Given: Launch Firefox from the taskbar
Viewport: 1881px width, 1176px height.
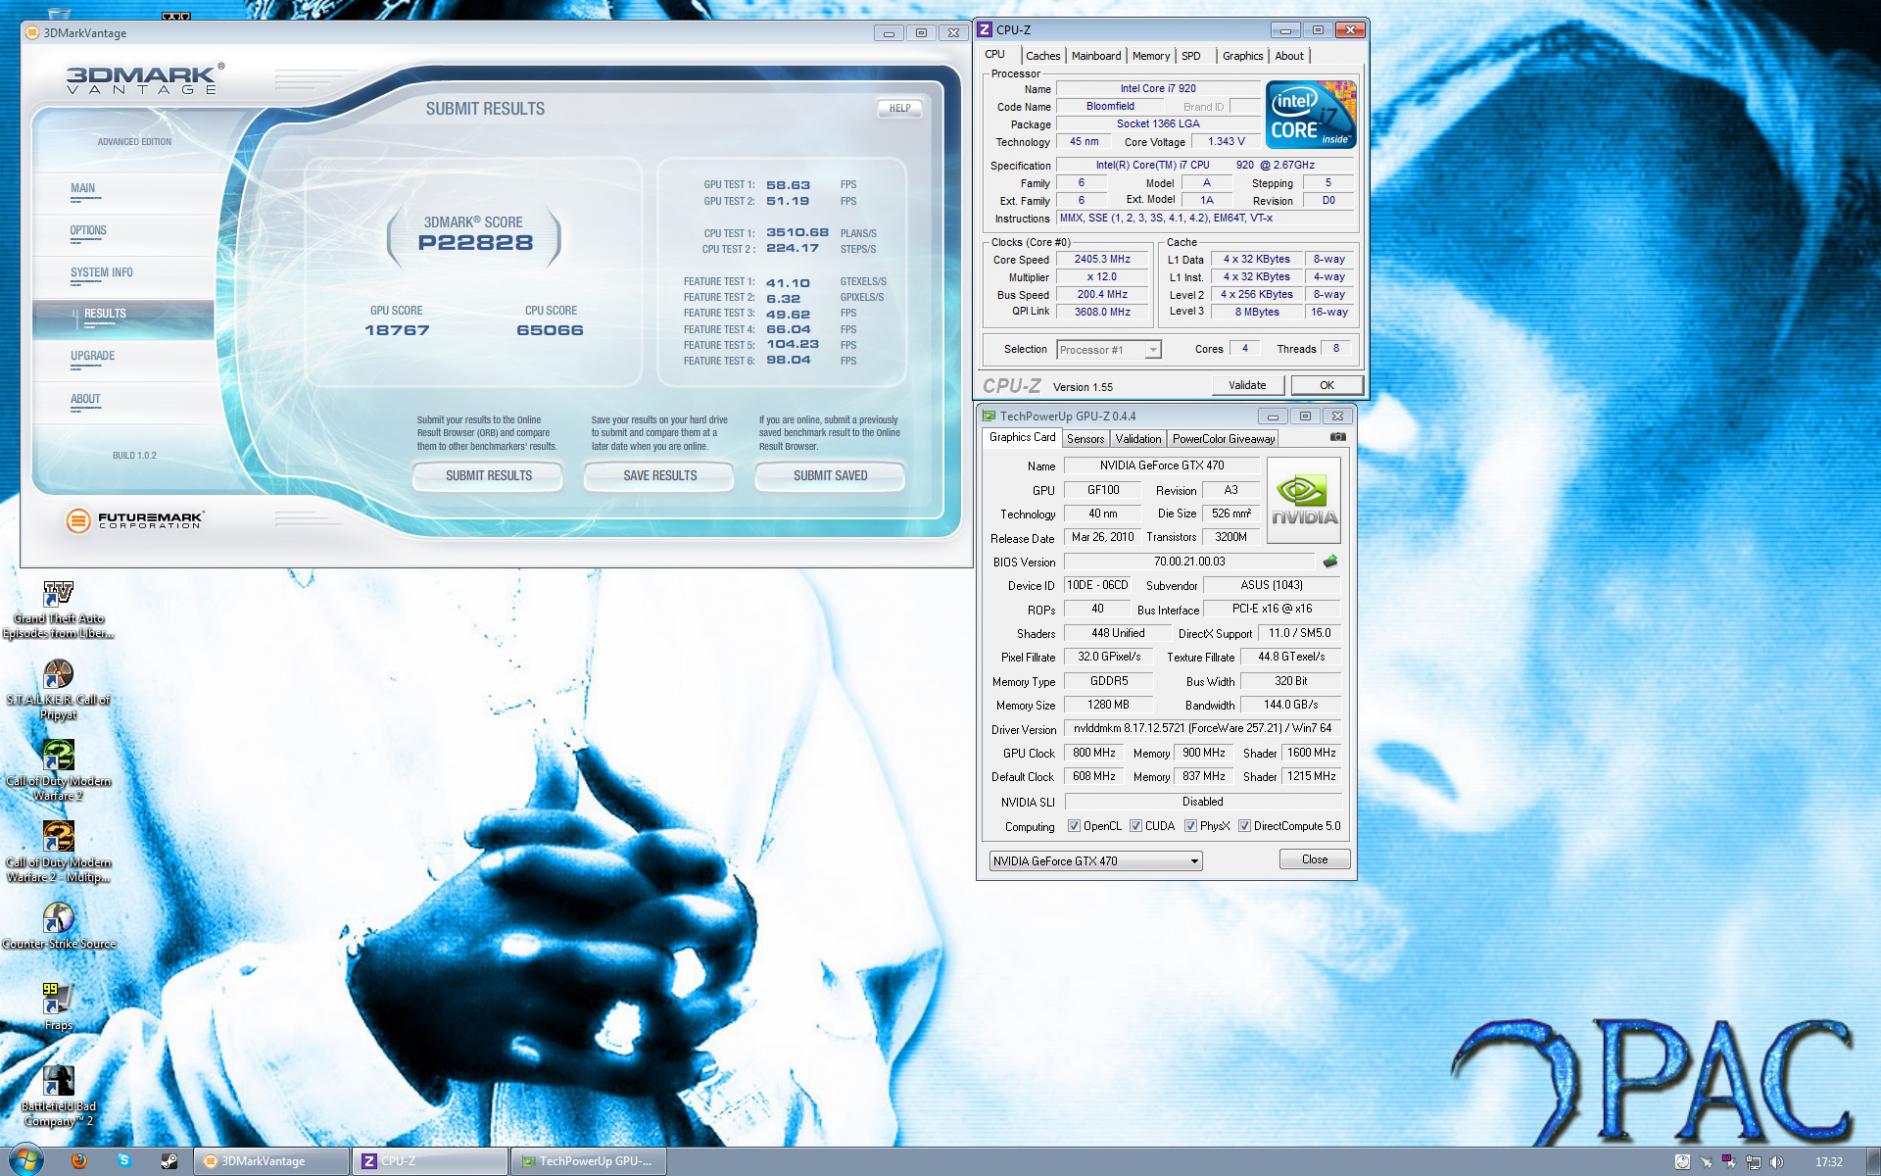Looking at the screenshot, I should pos(79,1160).
